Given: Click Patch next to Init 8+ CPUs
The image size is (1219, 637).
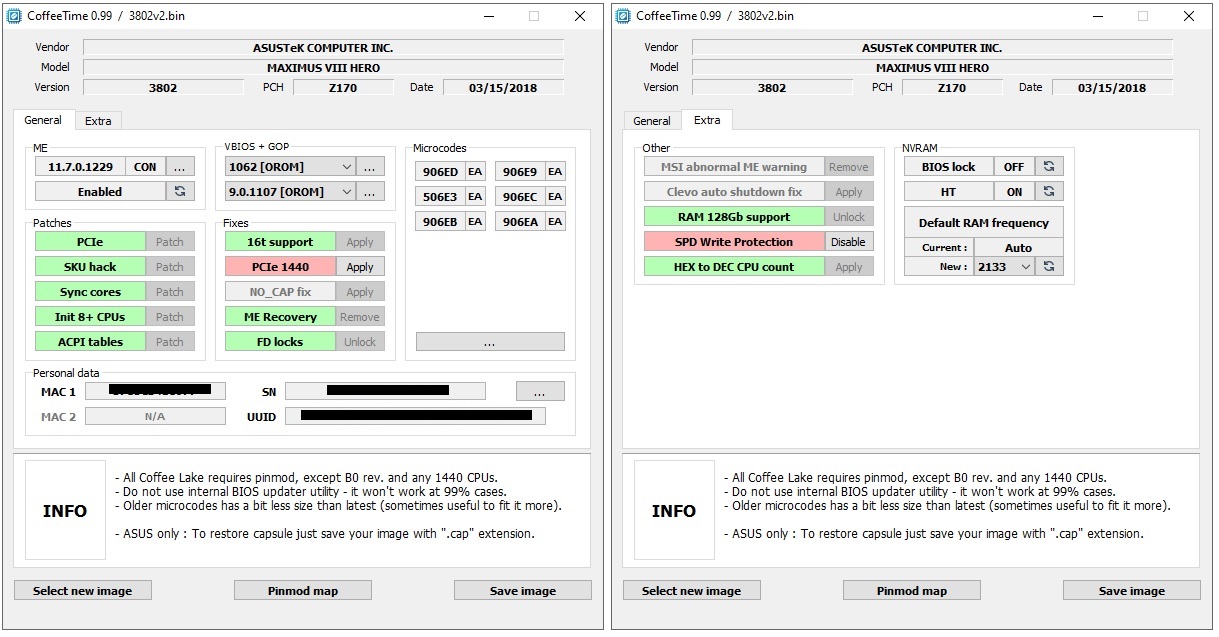Looking at the screenshot, I should coord(170,316).
